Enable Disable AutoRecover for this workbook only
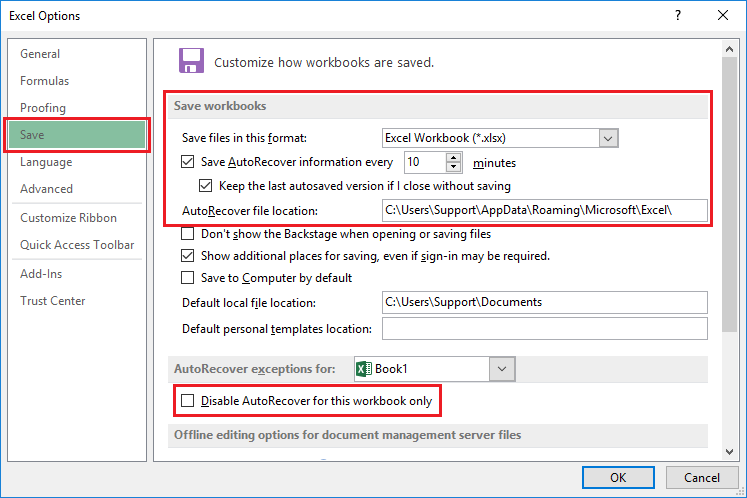The width and height of the screenshot is (747, 498). point(188,401)
